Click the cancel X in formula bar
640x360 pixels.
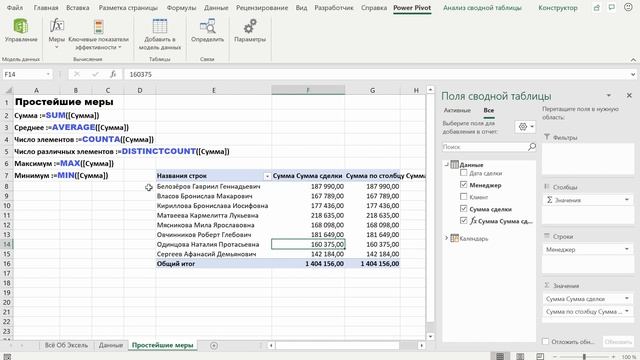[x=77, y=74]
